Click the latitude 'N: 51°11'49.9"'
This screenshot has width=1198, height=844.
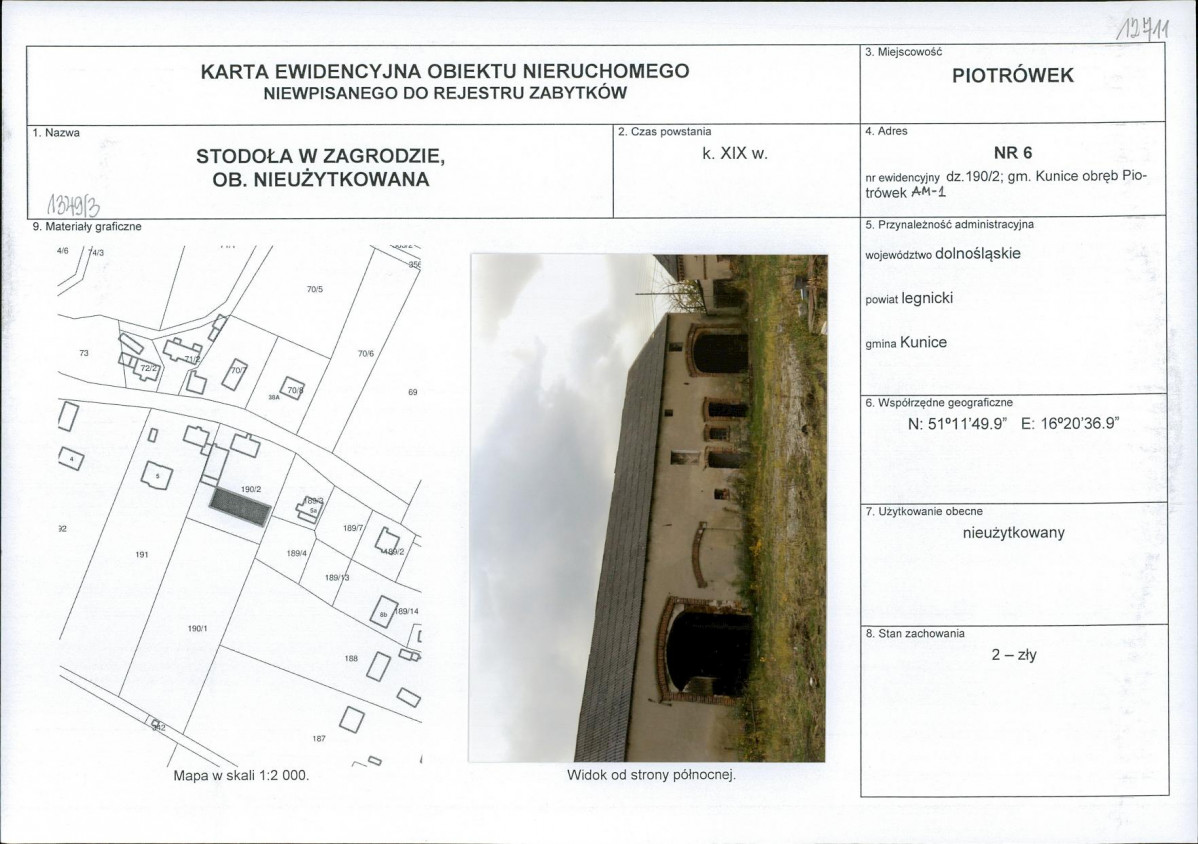point(955,424)
